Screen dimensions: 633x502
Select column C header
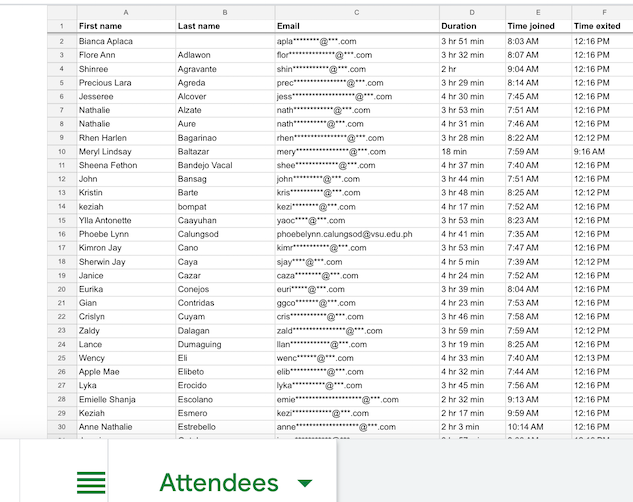[356, 11]
